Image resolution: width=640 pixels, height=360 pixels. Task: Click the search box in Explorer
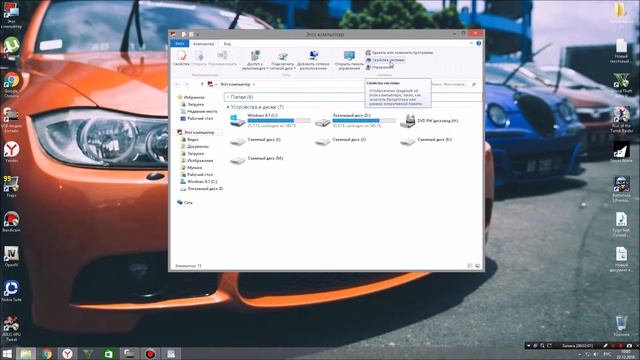click(x=455, y=84)
